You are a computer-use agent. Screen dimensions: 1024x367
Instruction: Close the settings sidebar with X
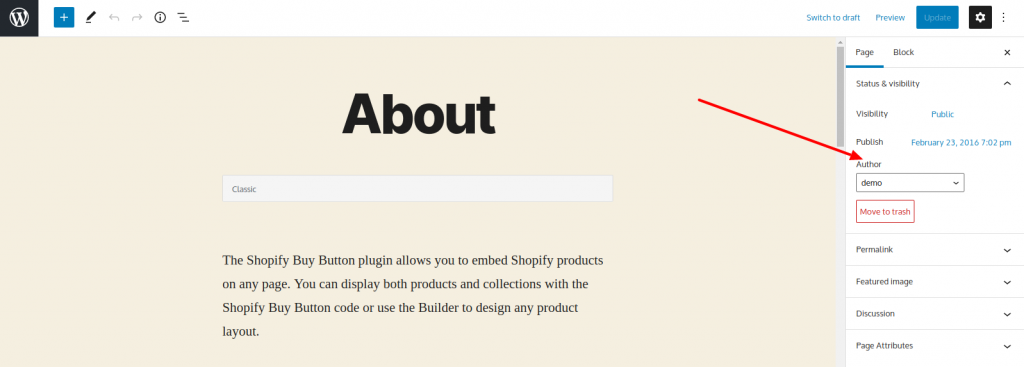pyautogui.click(x=1007, y=52)
